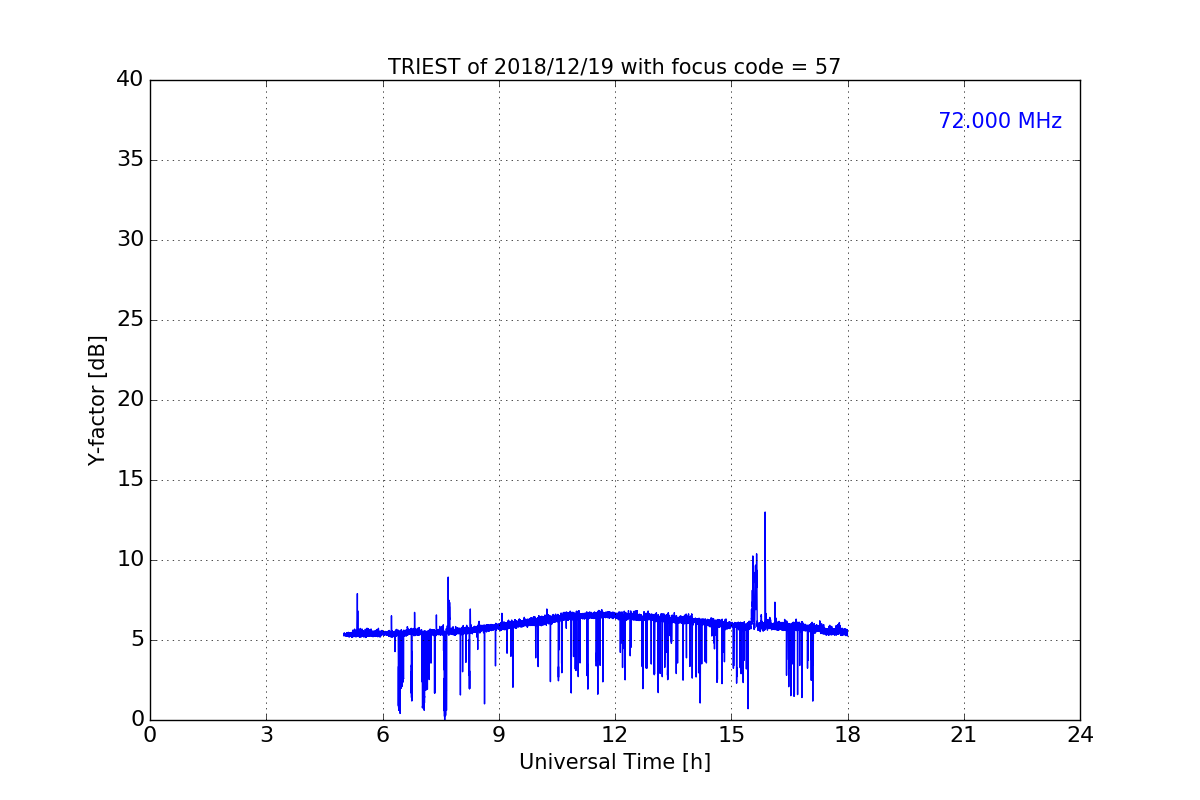Click the X-axis tick value "24"

click(1080, 735)
